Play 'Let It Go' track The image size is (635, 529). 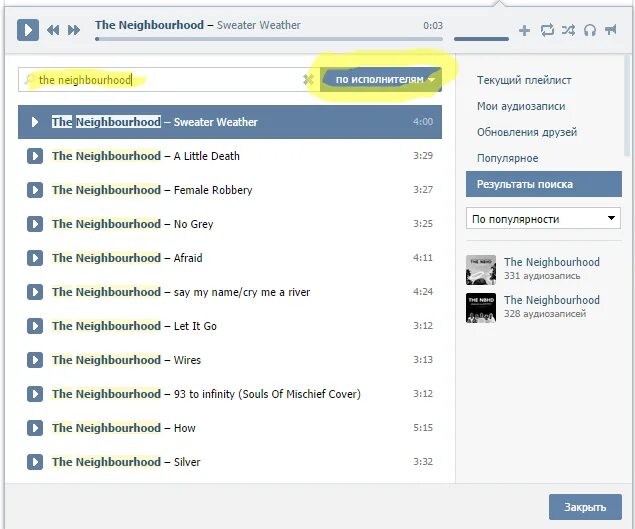click(35, 326)
